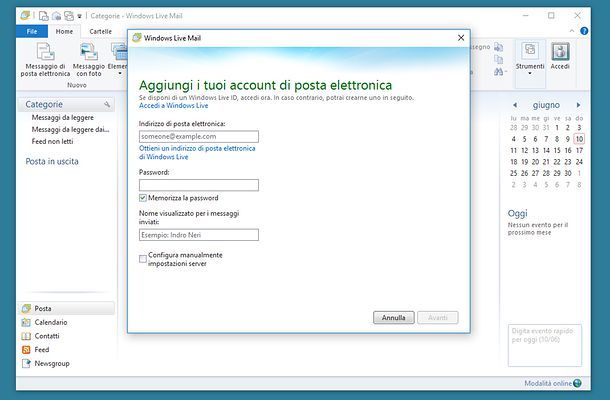610x400 pixels.
Task: Click the Accedi icon in ribbon
Action: pos(560,51)
